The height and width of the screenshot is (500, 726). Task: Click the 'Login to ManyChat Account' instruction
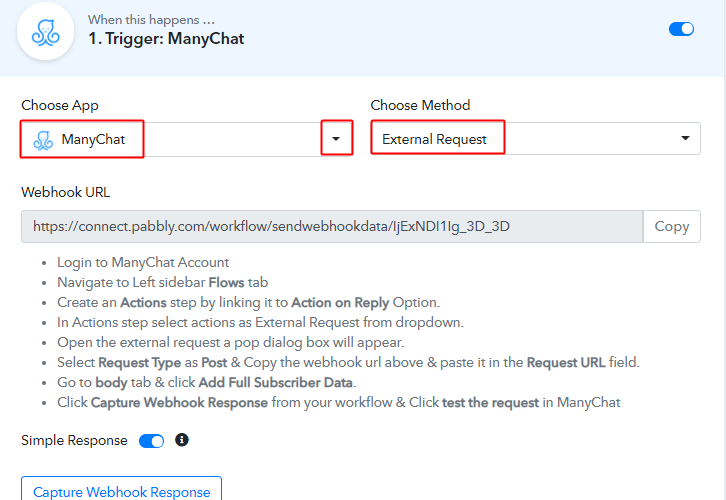click(143, 262)
